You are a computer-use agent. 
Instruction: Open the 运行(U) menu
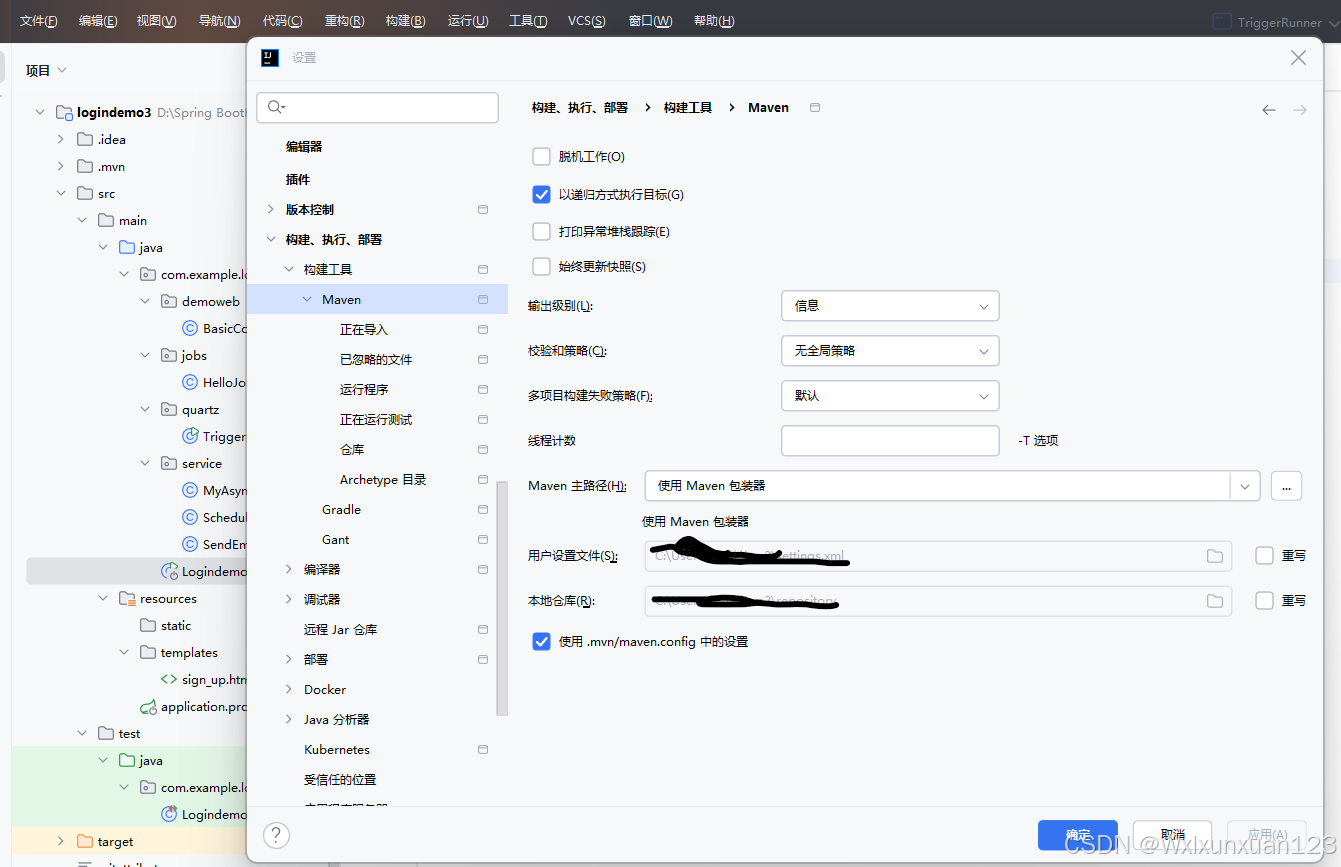click(x=468, y=21)
